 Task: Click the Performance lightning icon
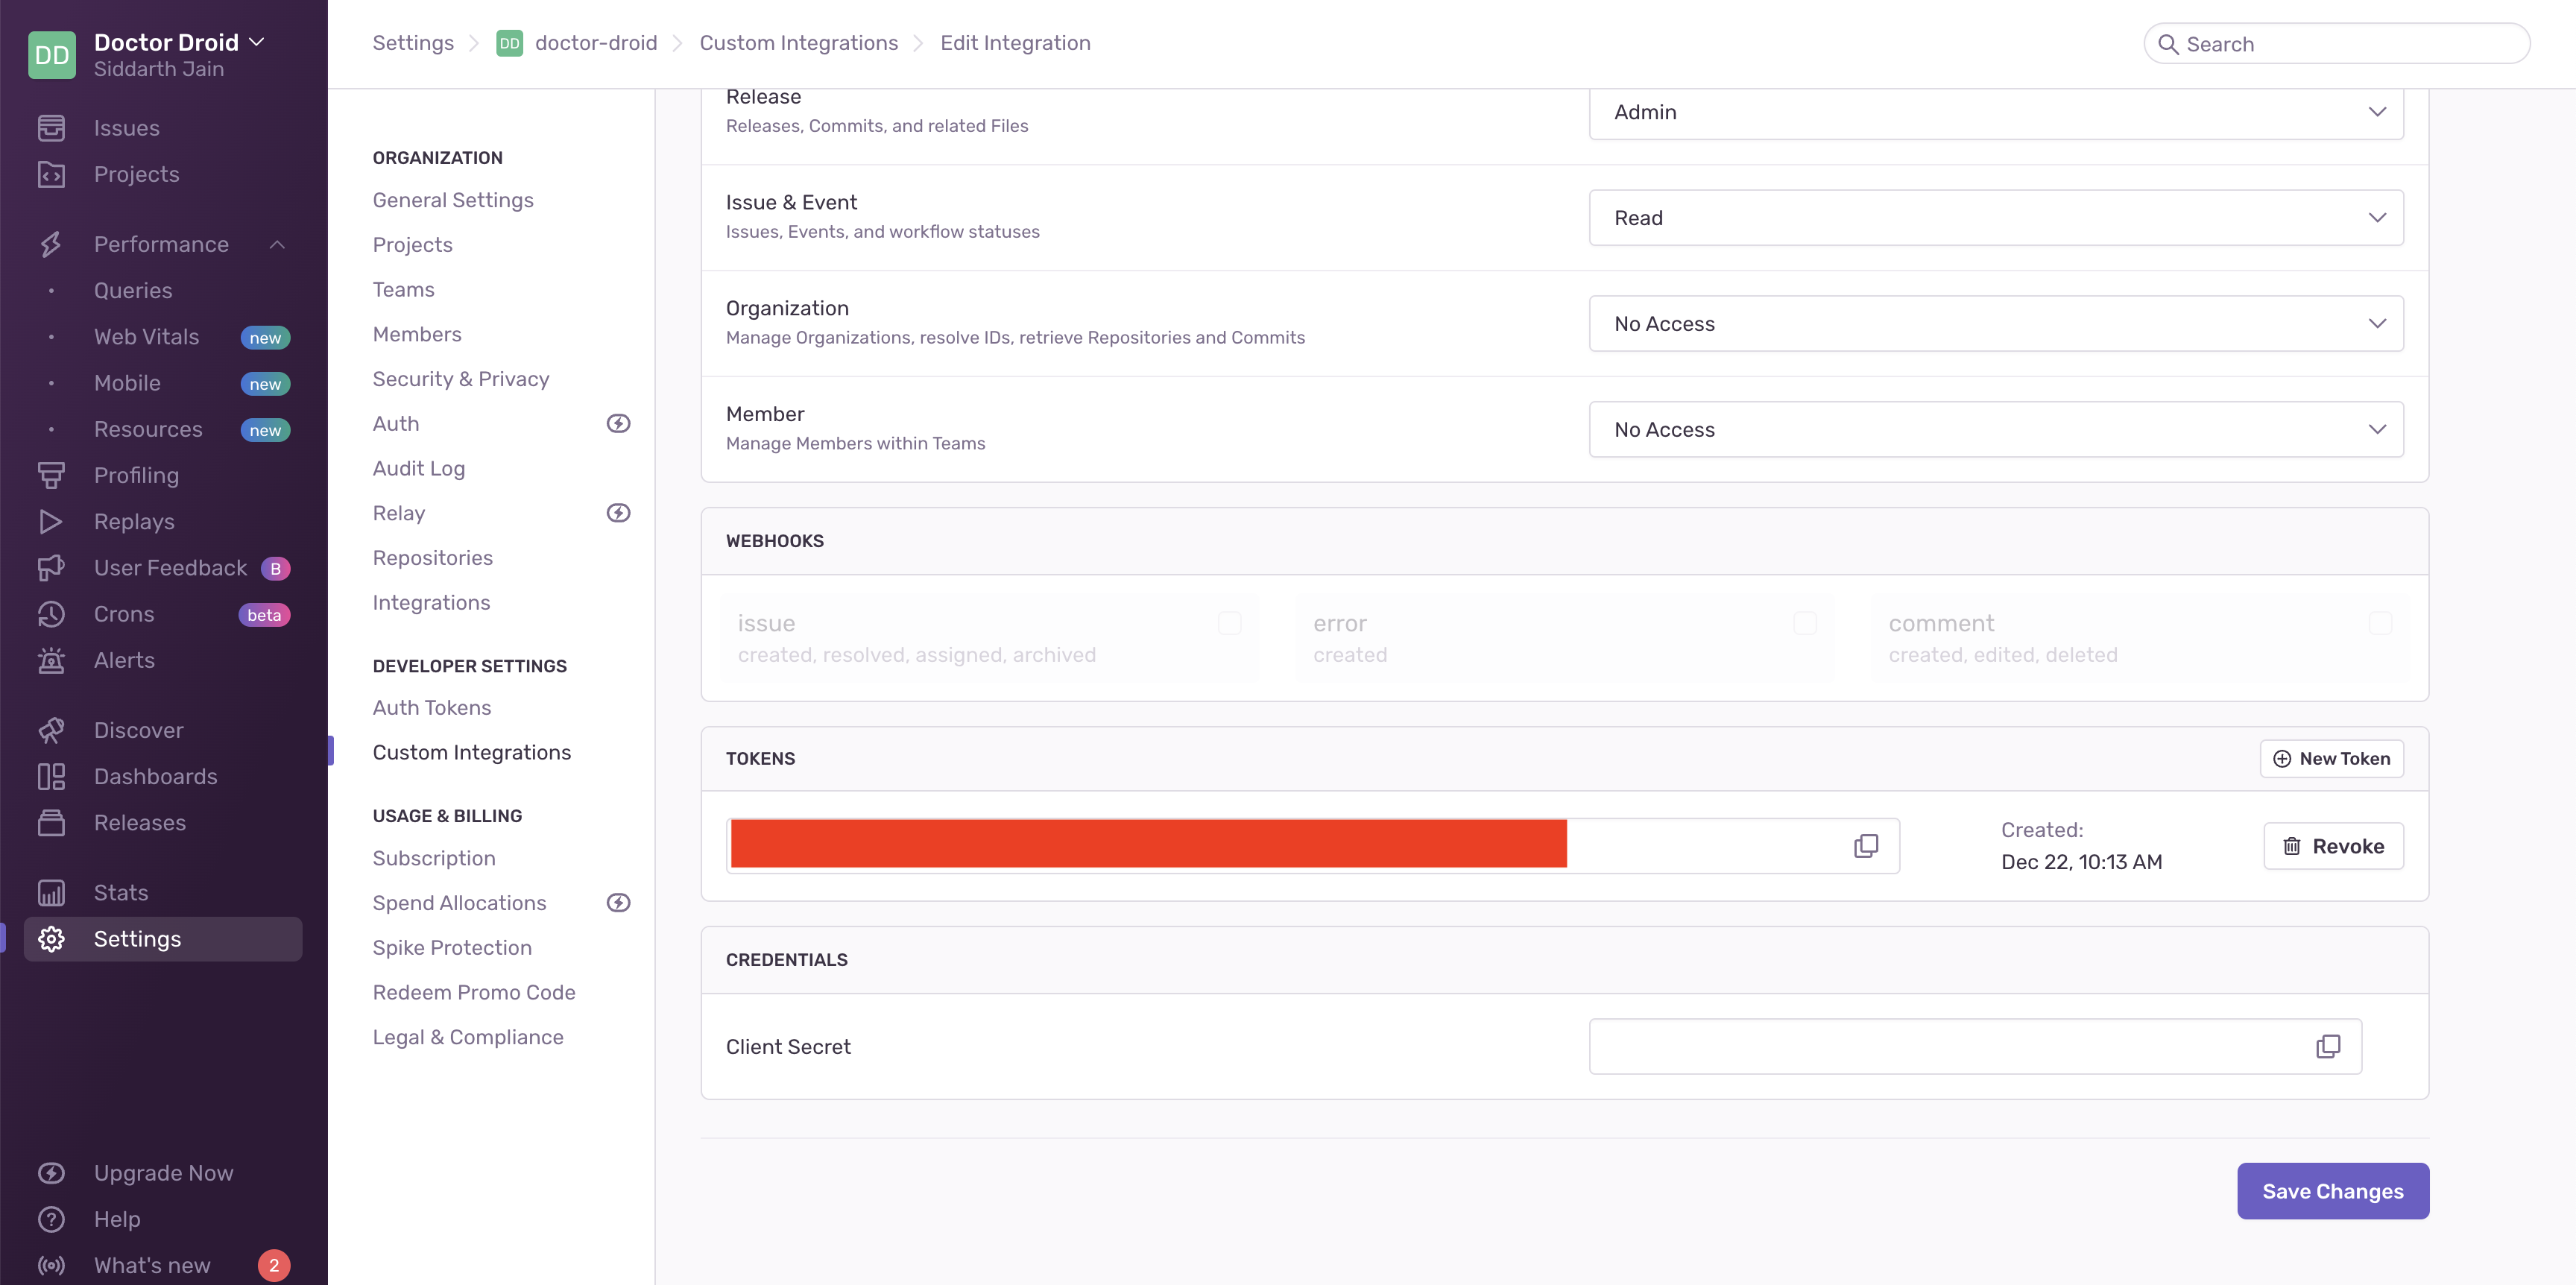pos(51,244)
